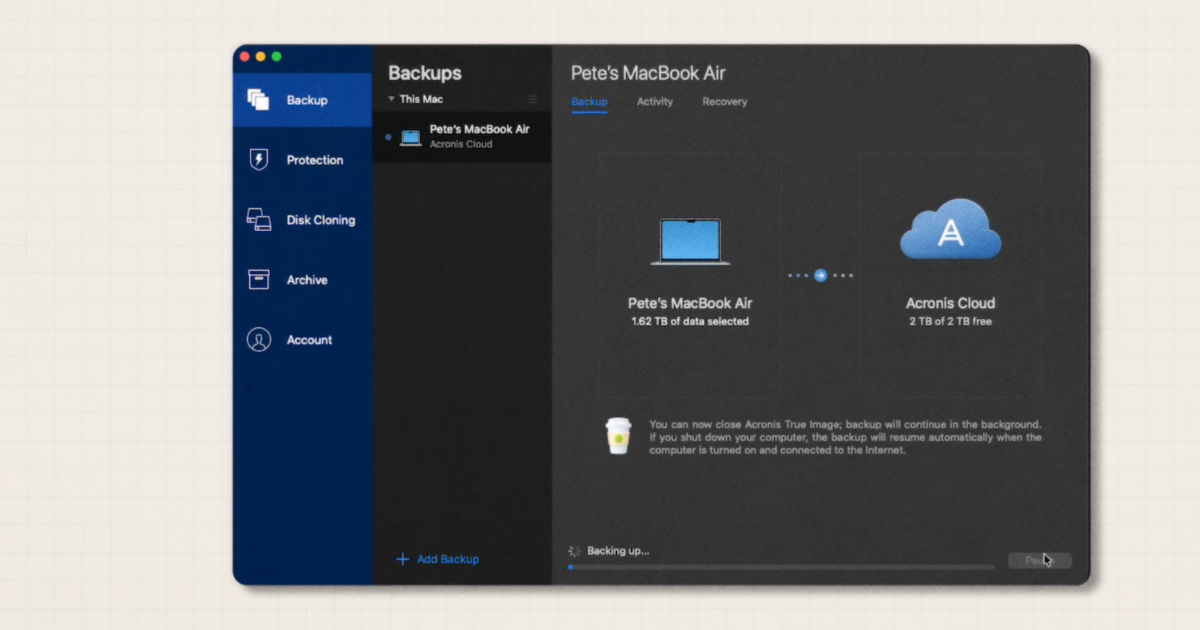Click the 'Backups' panel heading

coord(425,73)
